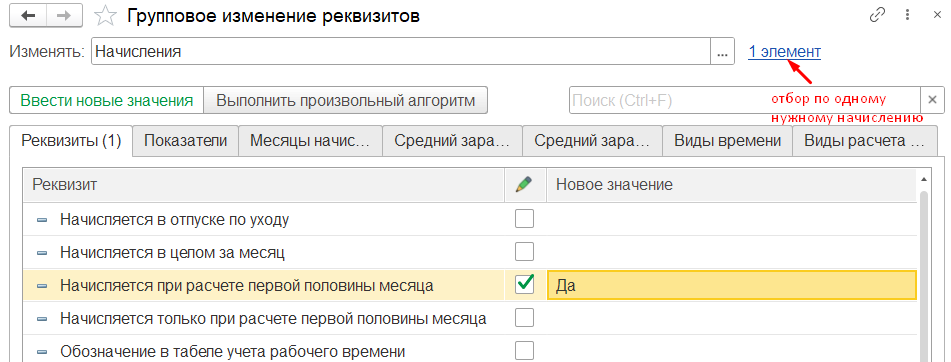Open the ellipsis selector next to Начисления

[x=722, y=52]
